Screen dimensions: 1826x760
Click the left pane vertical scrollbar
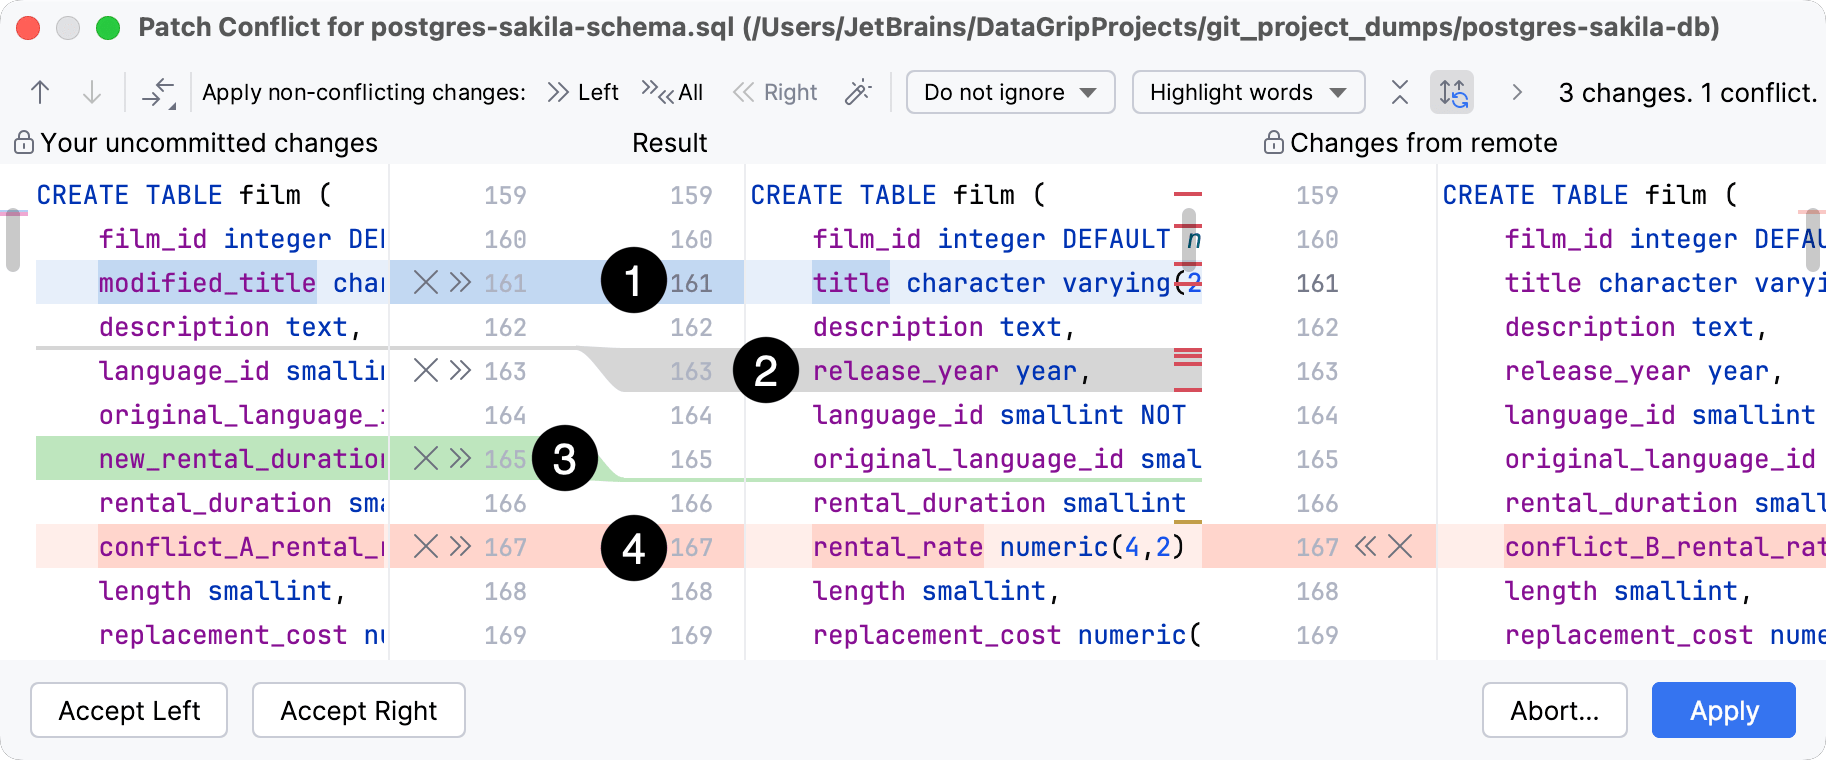(x=12, y=240)
